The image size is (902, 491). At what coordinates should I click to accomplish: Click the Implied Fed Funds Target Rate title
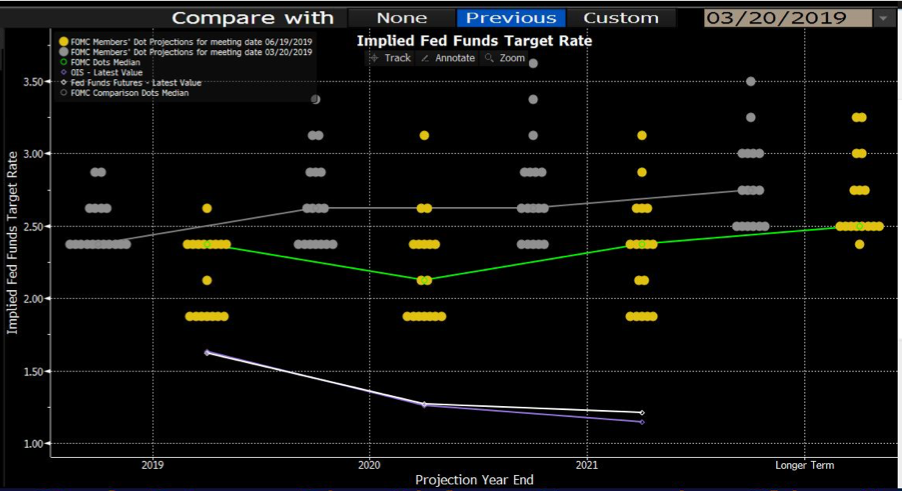474,41
